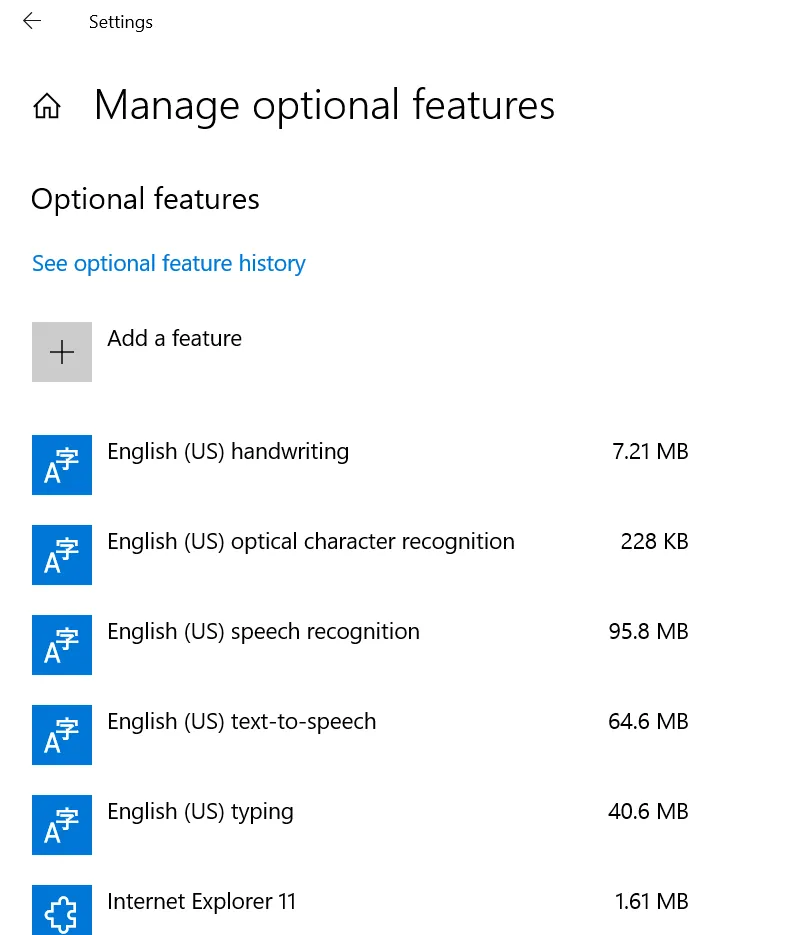Click the Settings window title text
Screen dimensions: 790x935
(121, 22)
